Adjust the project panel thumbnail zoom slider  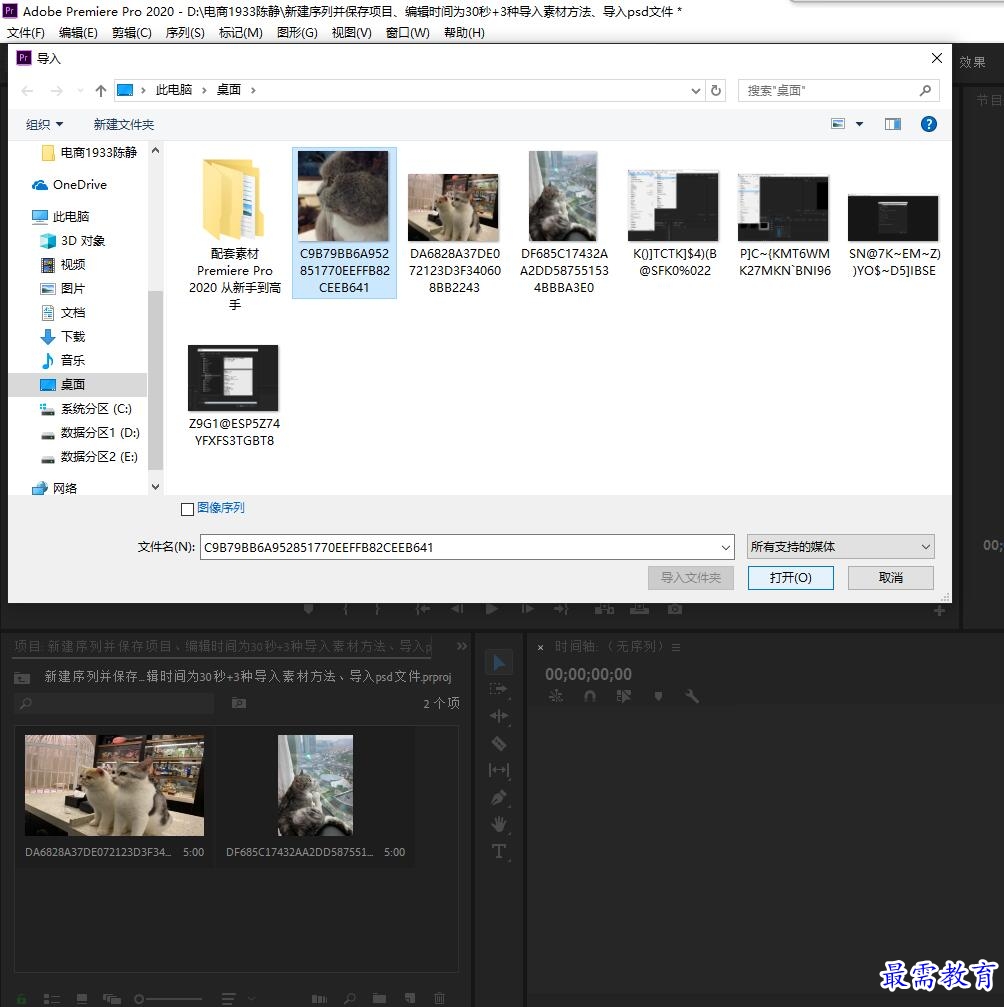tap(167, 999)
